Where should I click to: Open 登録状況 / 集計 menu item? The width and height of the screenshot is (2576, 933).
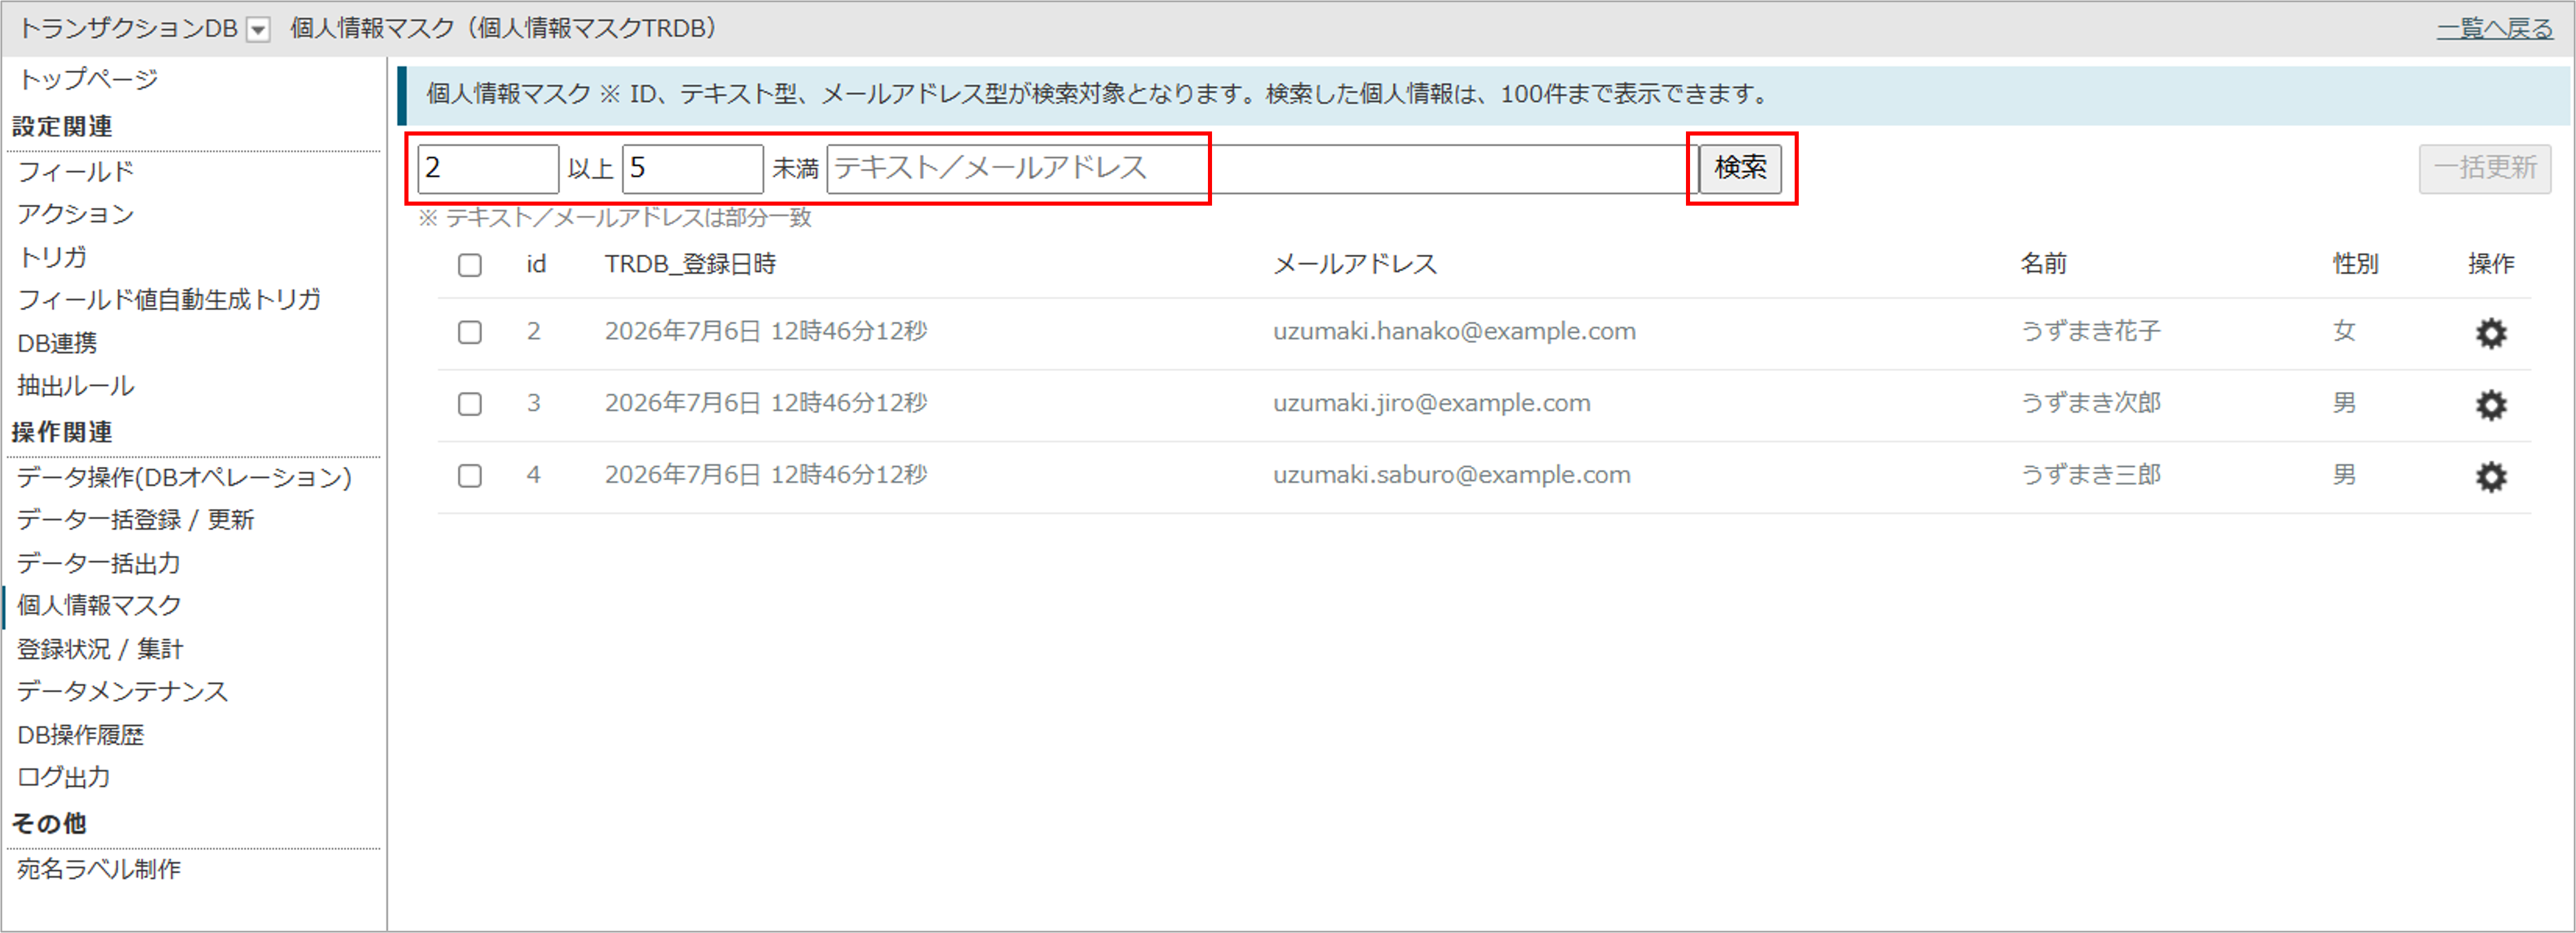100,650
